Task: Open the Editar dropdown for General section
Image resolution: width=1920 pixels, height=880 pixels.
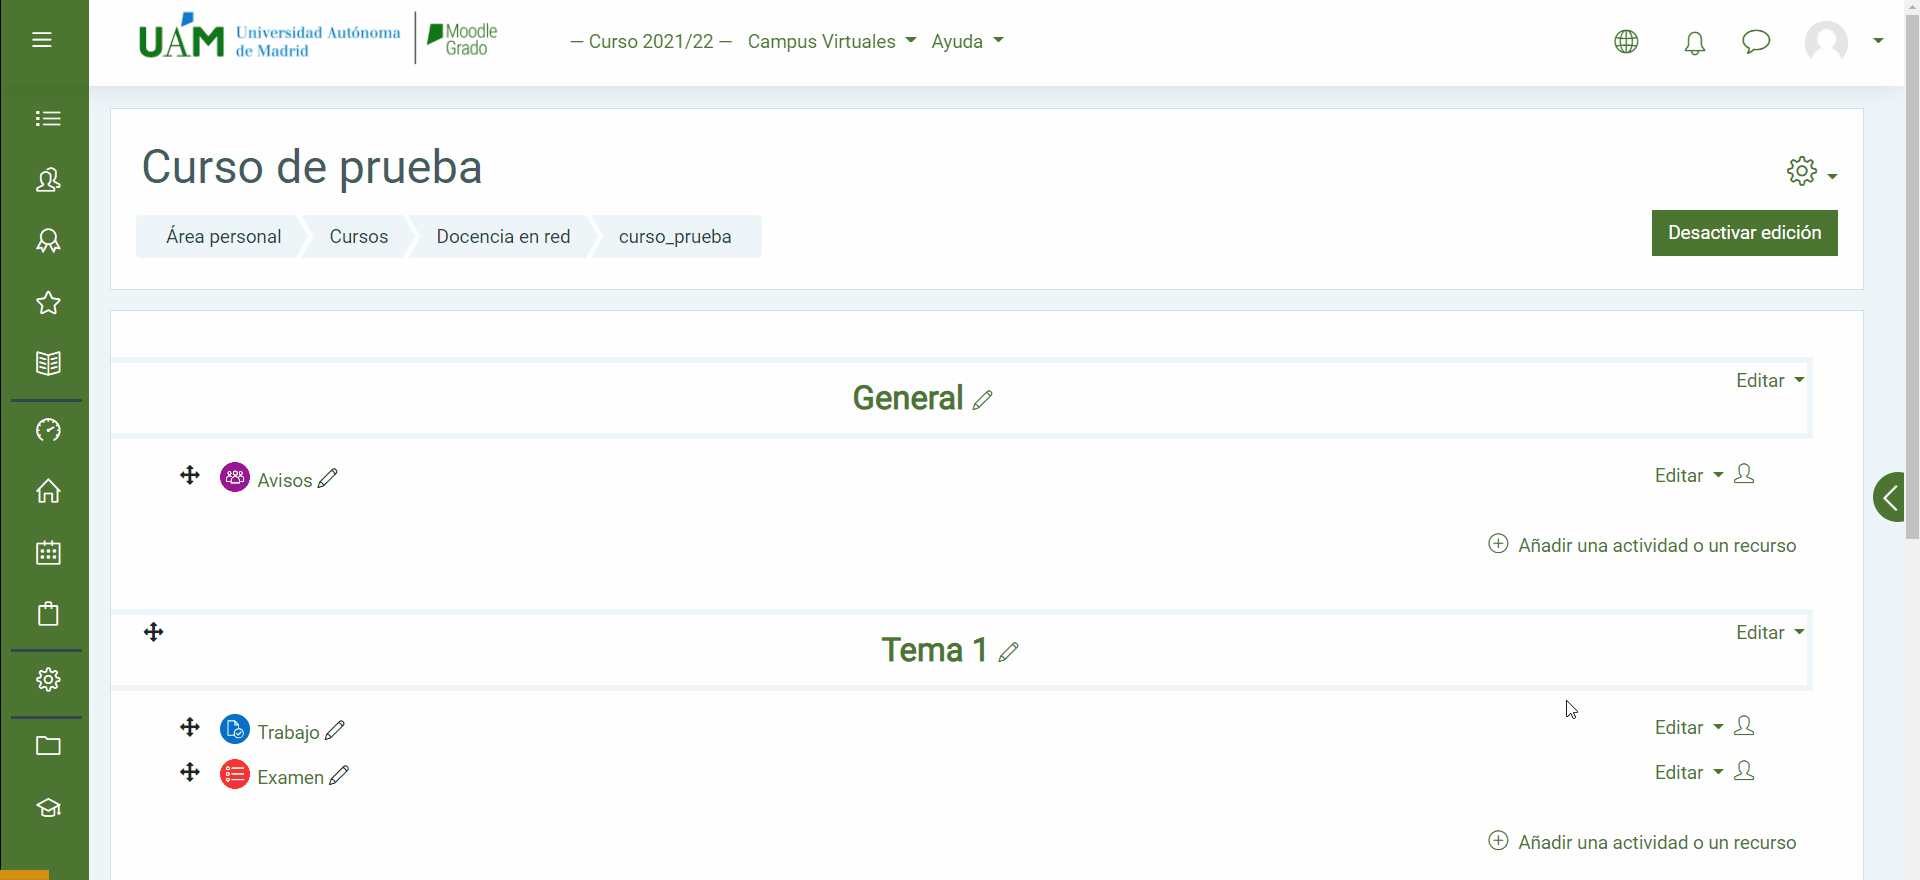Action: 1769,381
